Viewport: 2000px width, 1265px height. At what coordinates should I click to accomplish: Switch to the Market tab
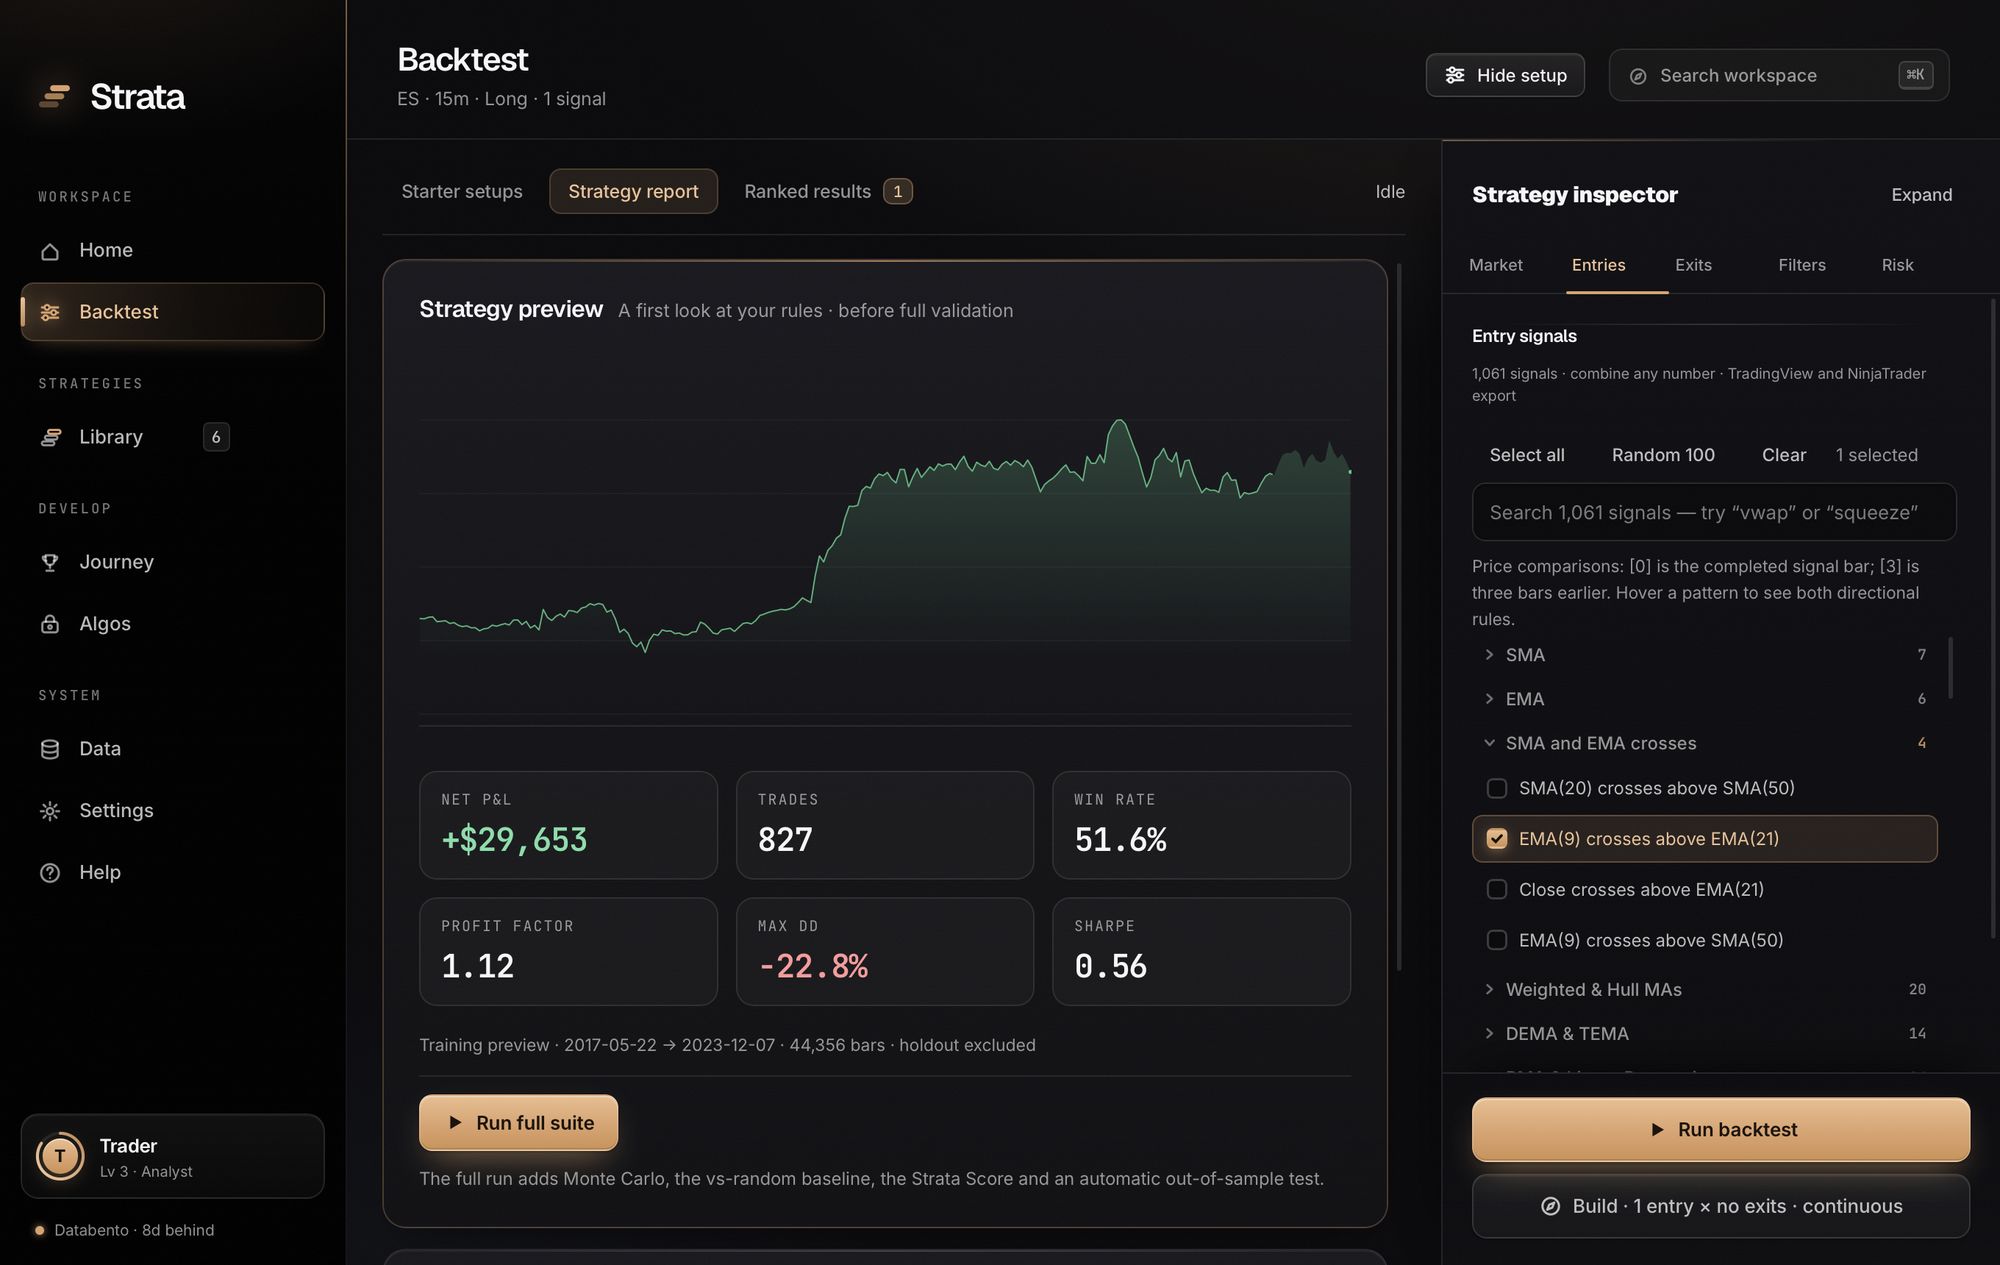tap(1495, 265)
